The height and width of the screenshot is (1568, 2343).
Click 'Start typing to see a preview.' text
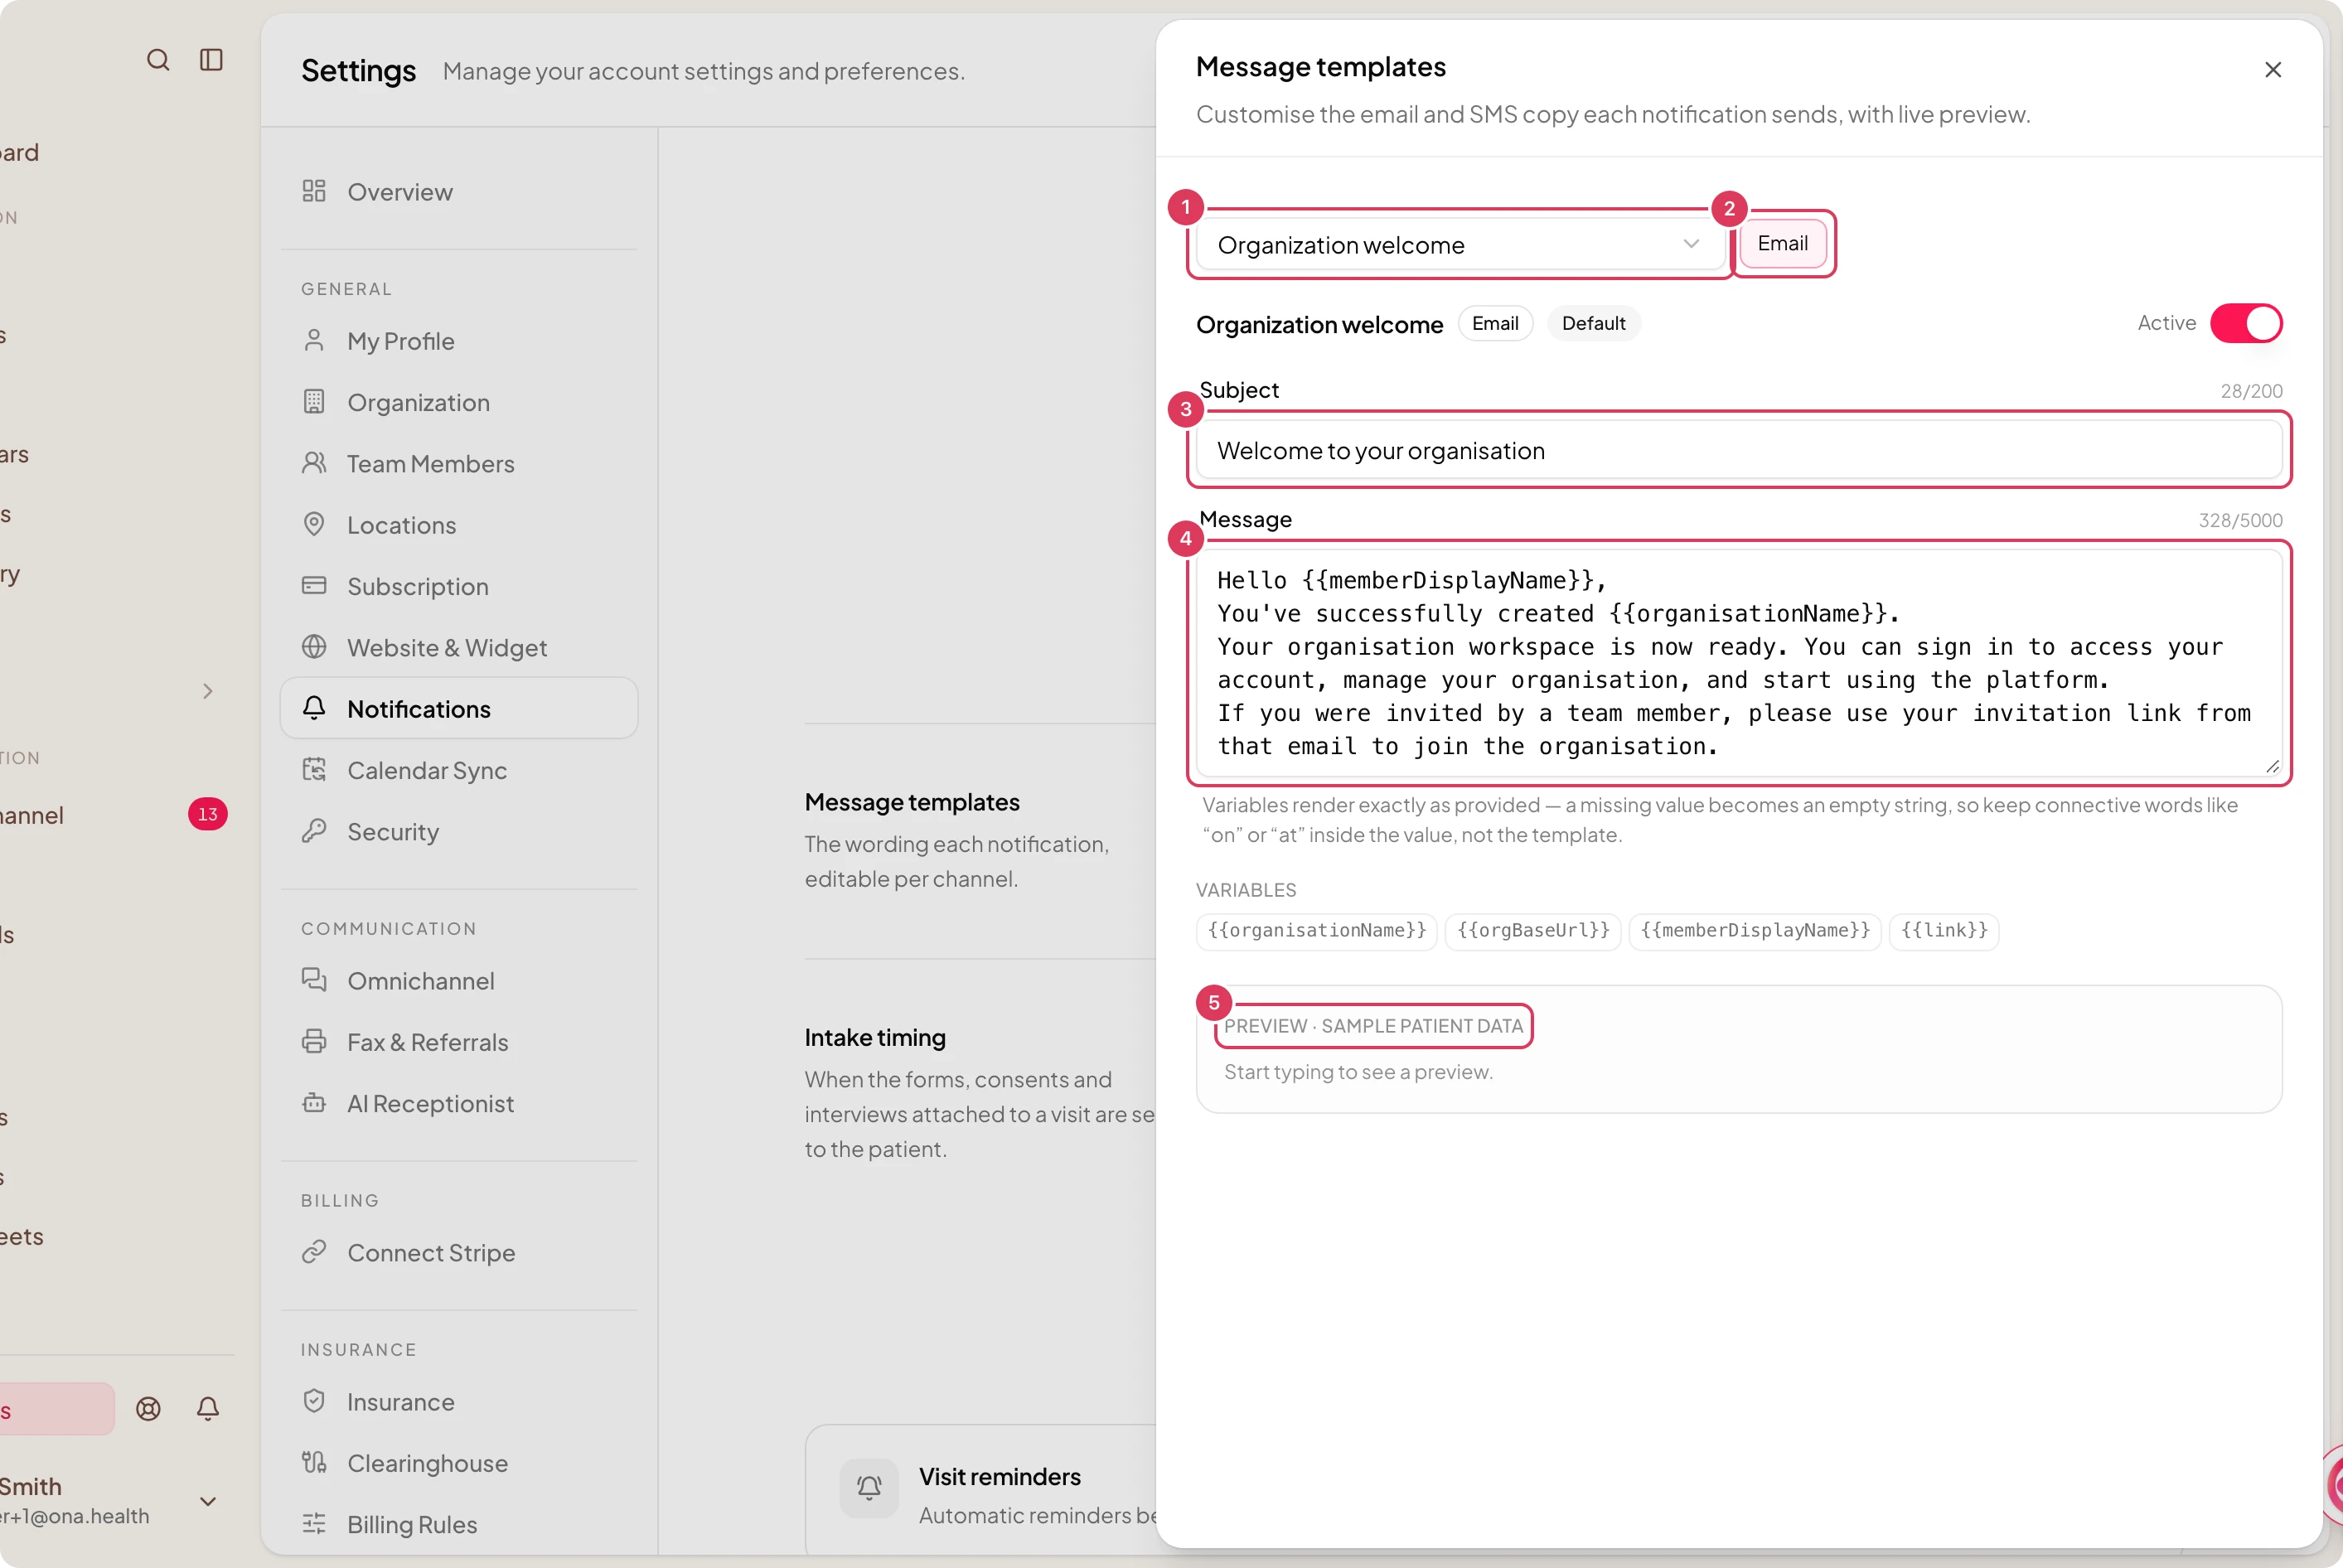click(x=1358, y=1072)
